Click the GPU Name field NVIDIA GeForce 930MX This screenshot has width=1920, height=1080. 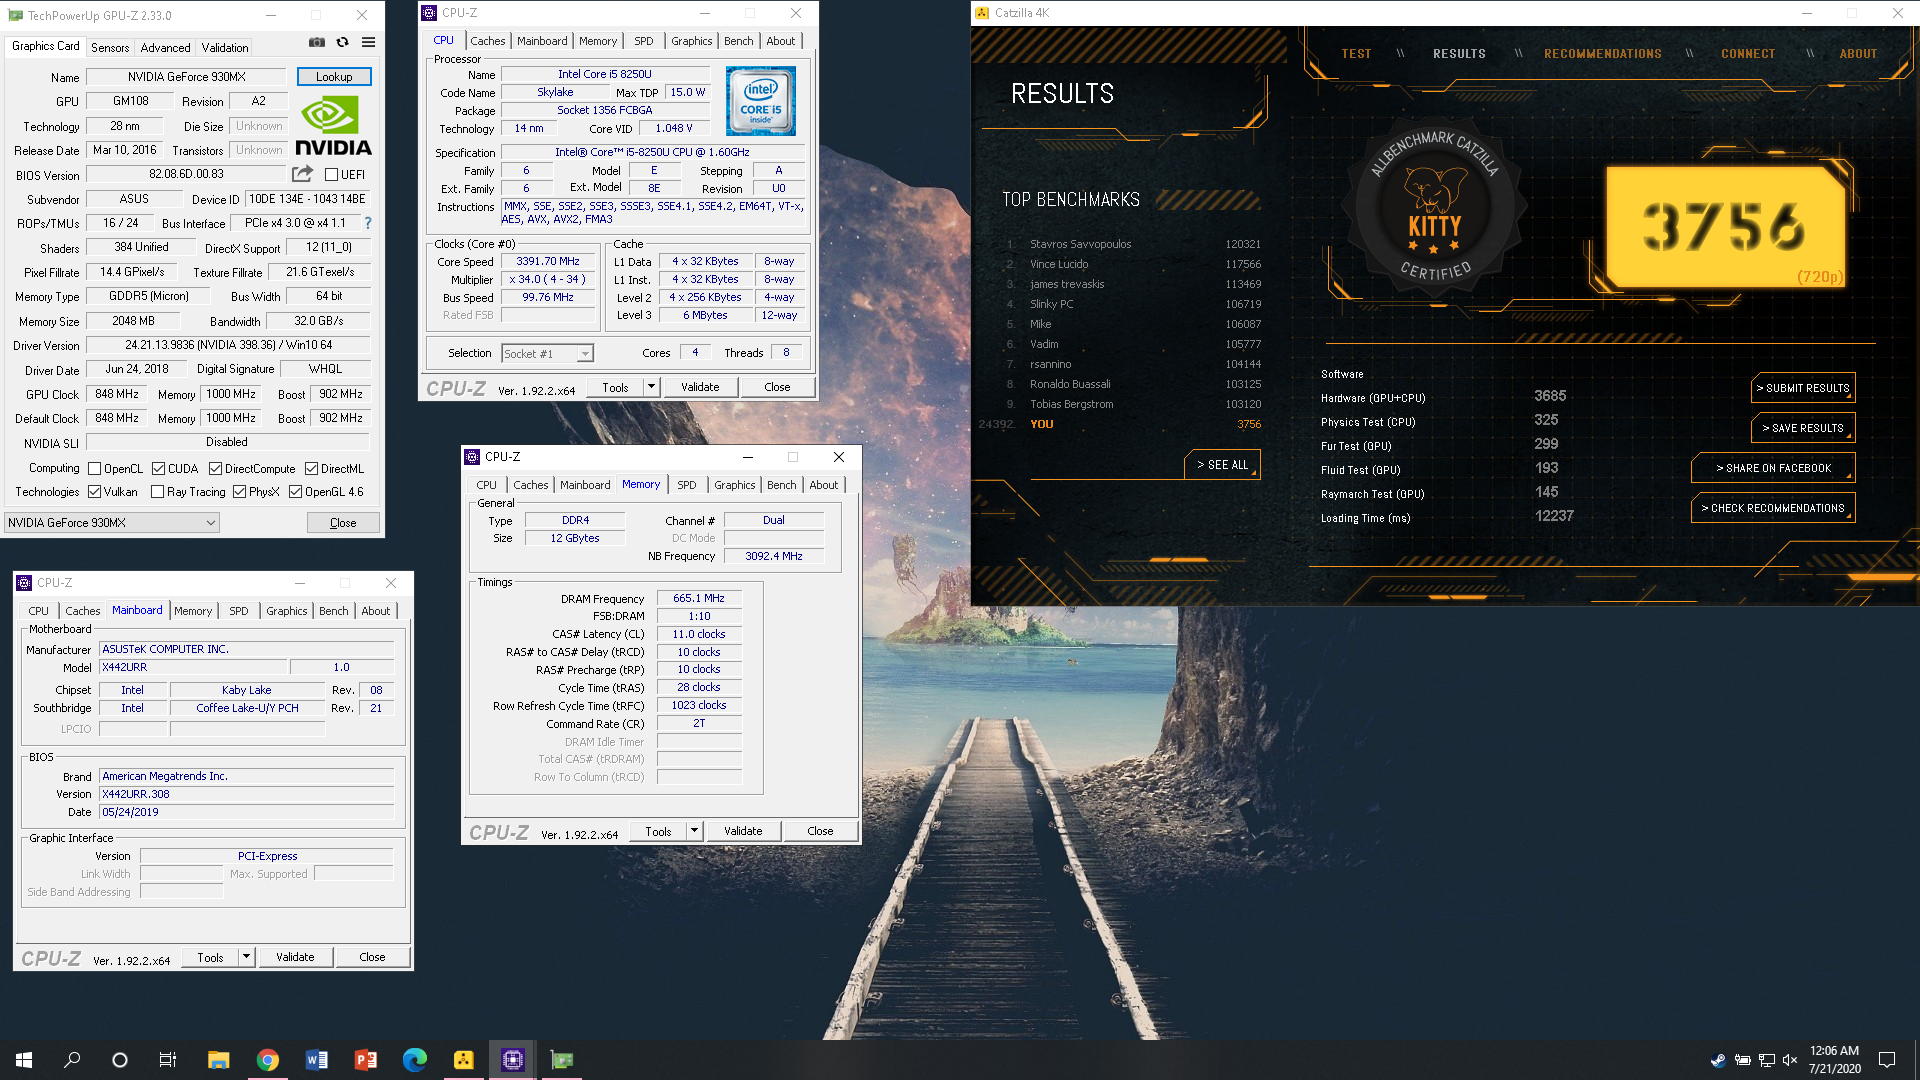(187, 77)
